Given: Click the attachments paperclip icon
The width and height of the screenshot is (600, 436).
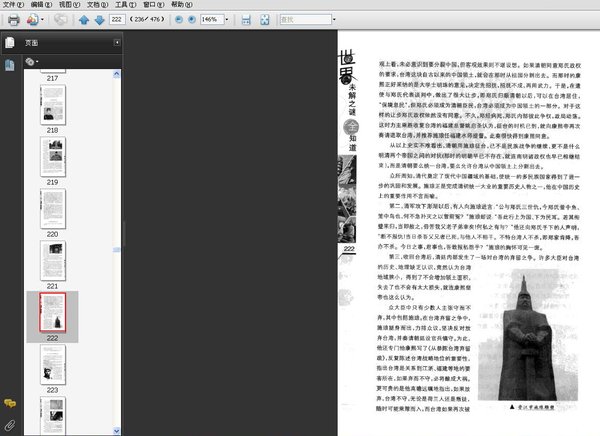Looking at the screenshot, I should [x=10, y=425].
